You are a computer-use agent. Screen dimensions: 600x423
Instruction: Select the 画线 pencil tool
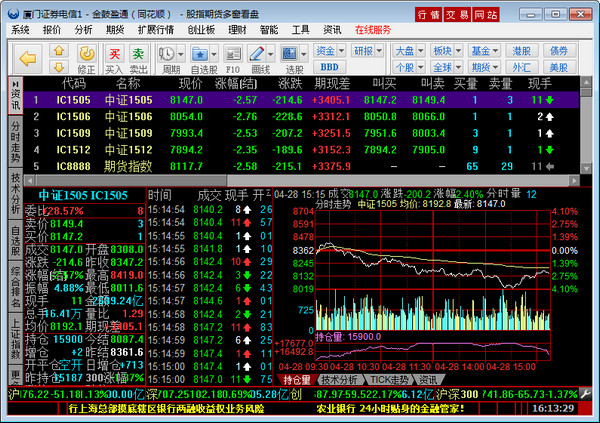click(256, 54)
